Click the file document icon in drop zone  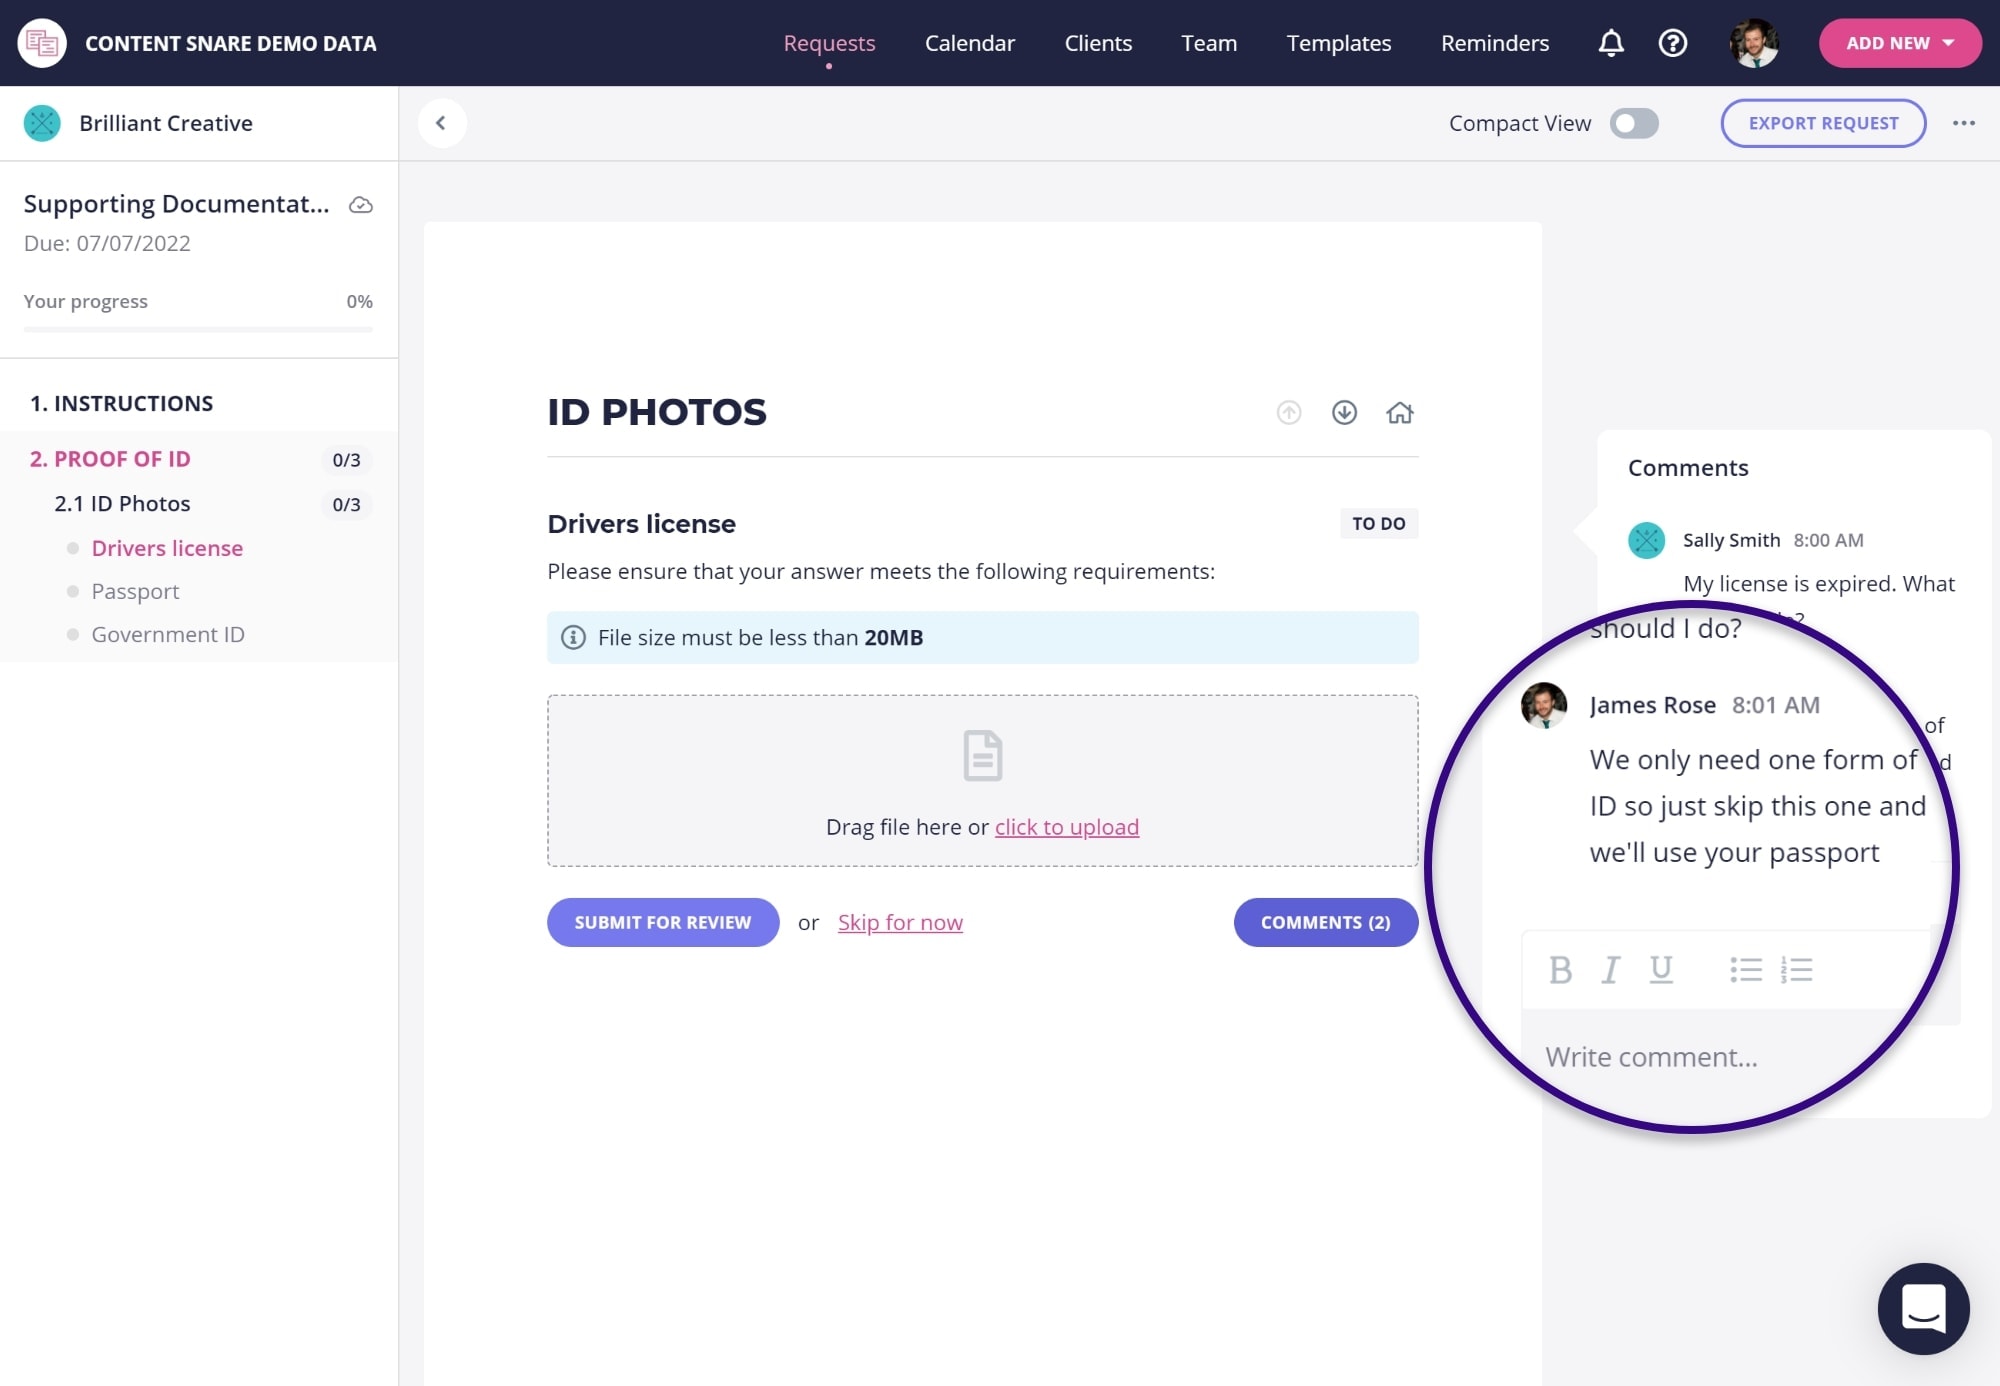tap(983, 755)
